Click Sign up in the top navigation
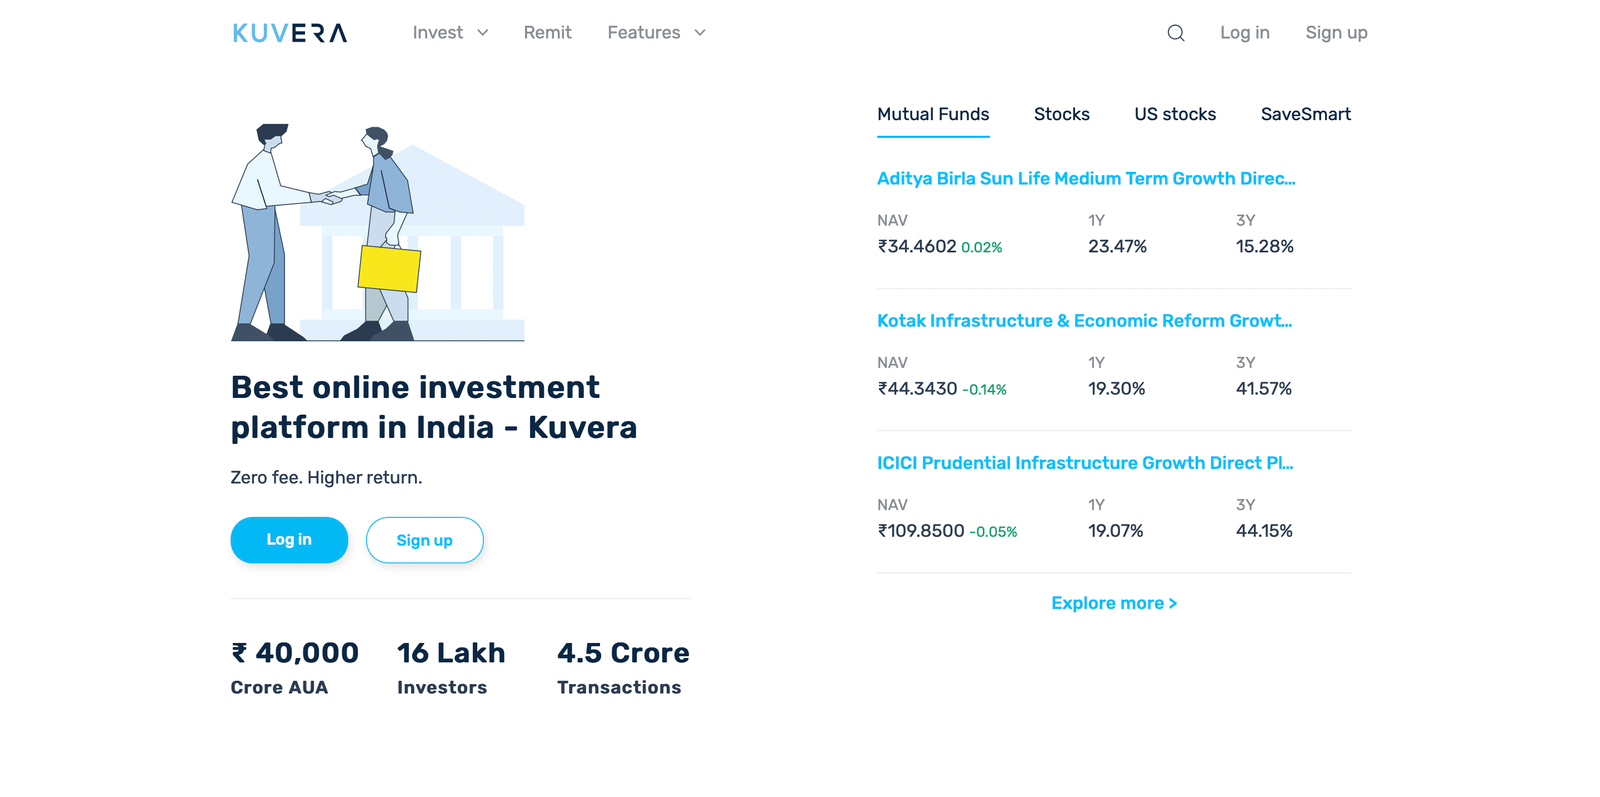 [1336, 33]
